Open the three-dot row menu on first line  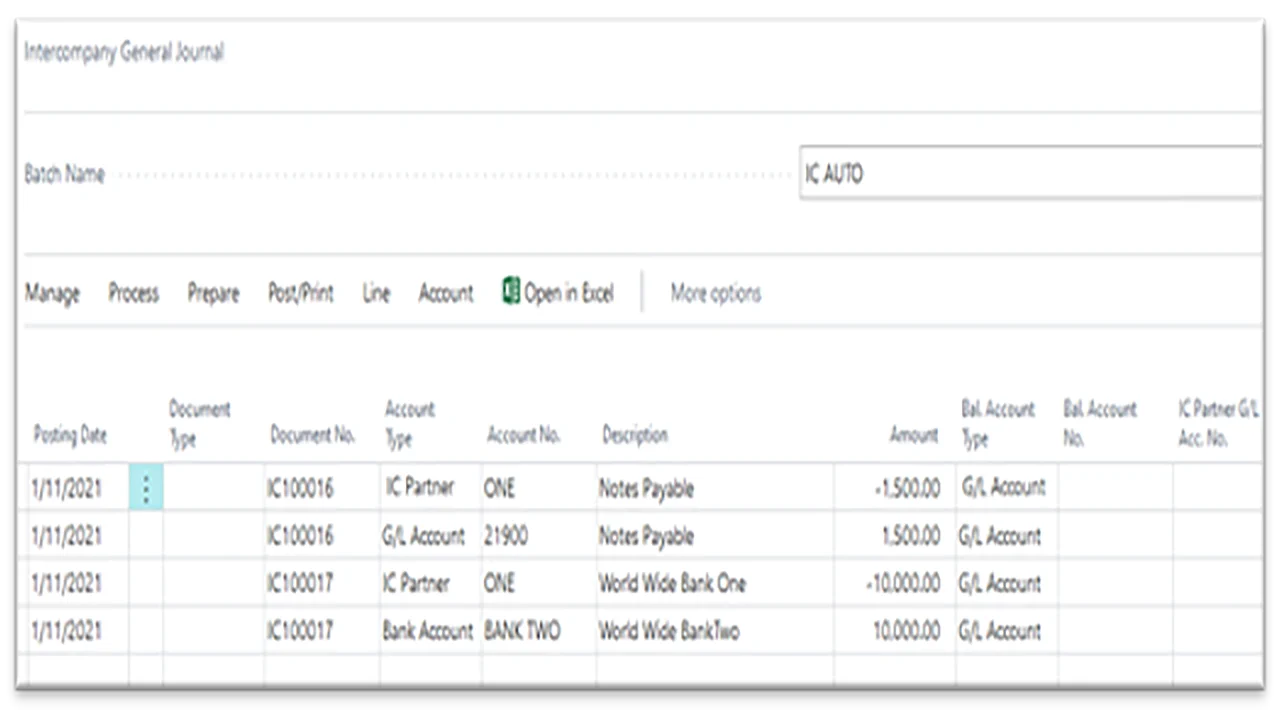(x=146, y=488)
